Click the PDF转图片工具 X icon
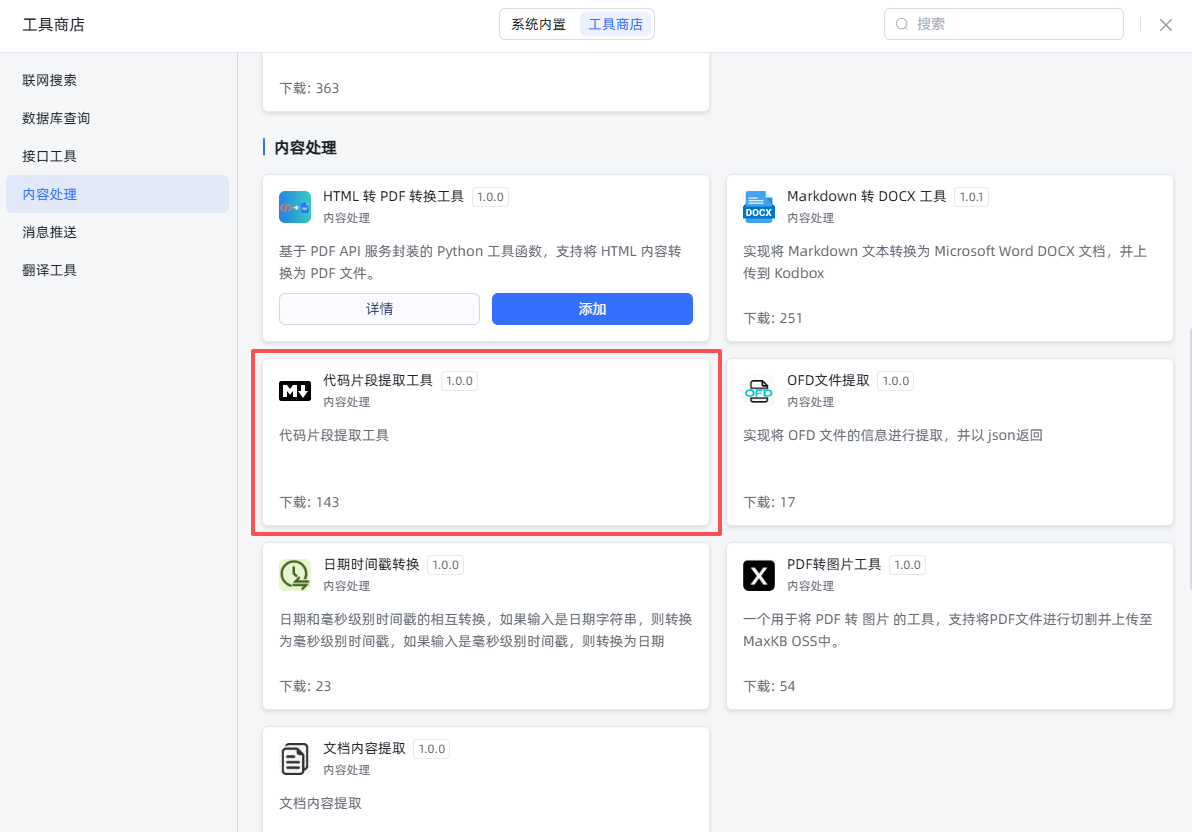The height and width of the screenshot is (832, 1192). point(759,575)
